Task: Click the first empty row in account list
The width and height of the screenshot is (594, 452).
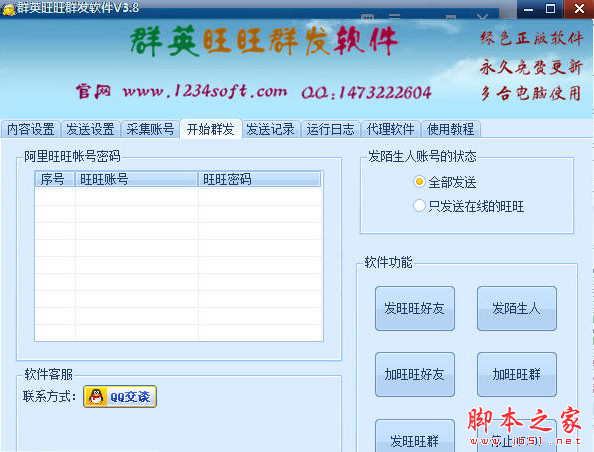Action: [x=178, y=197]
